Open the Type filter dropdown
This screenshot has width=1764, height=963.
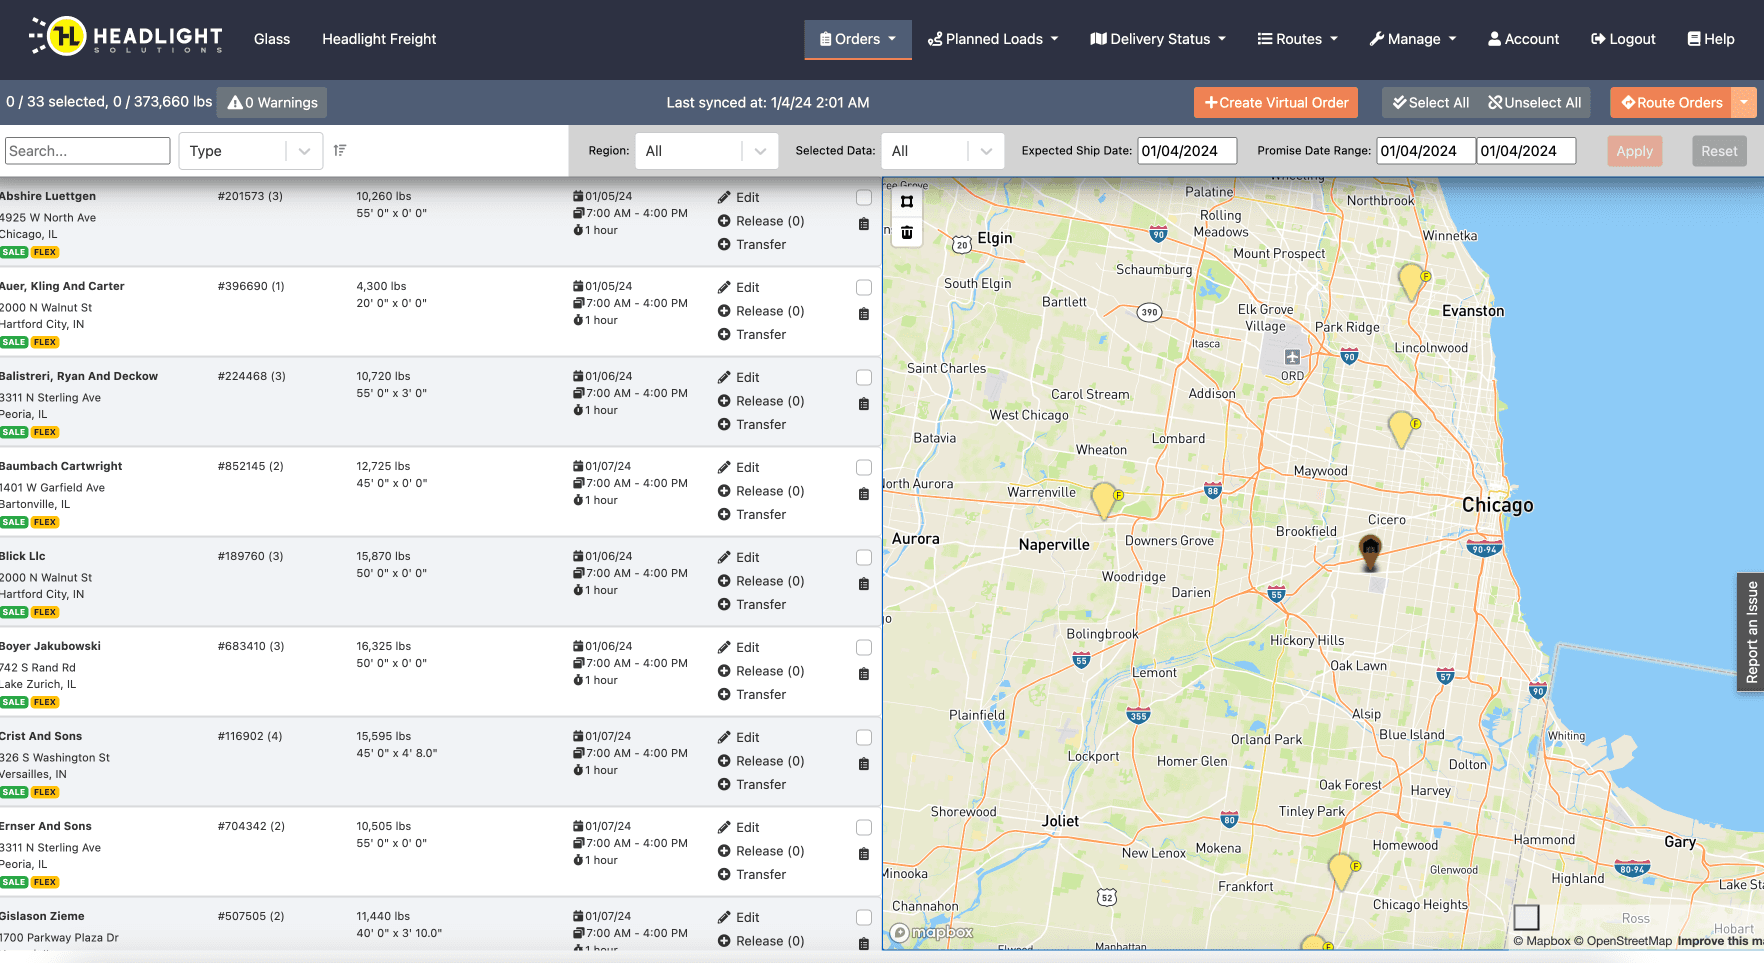[250, 151]
